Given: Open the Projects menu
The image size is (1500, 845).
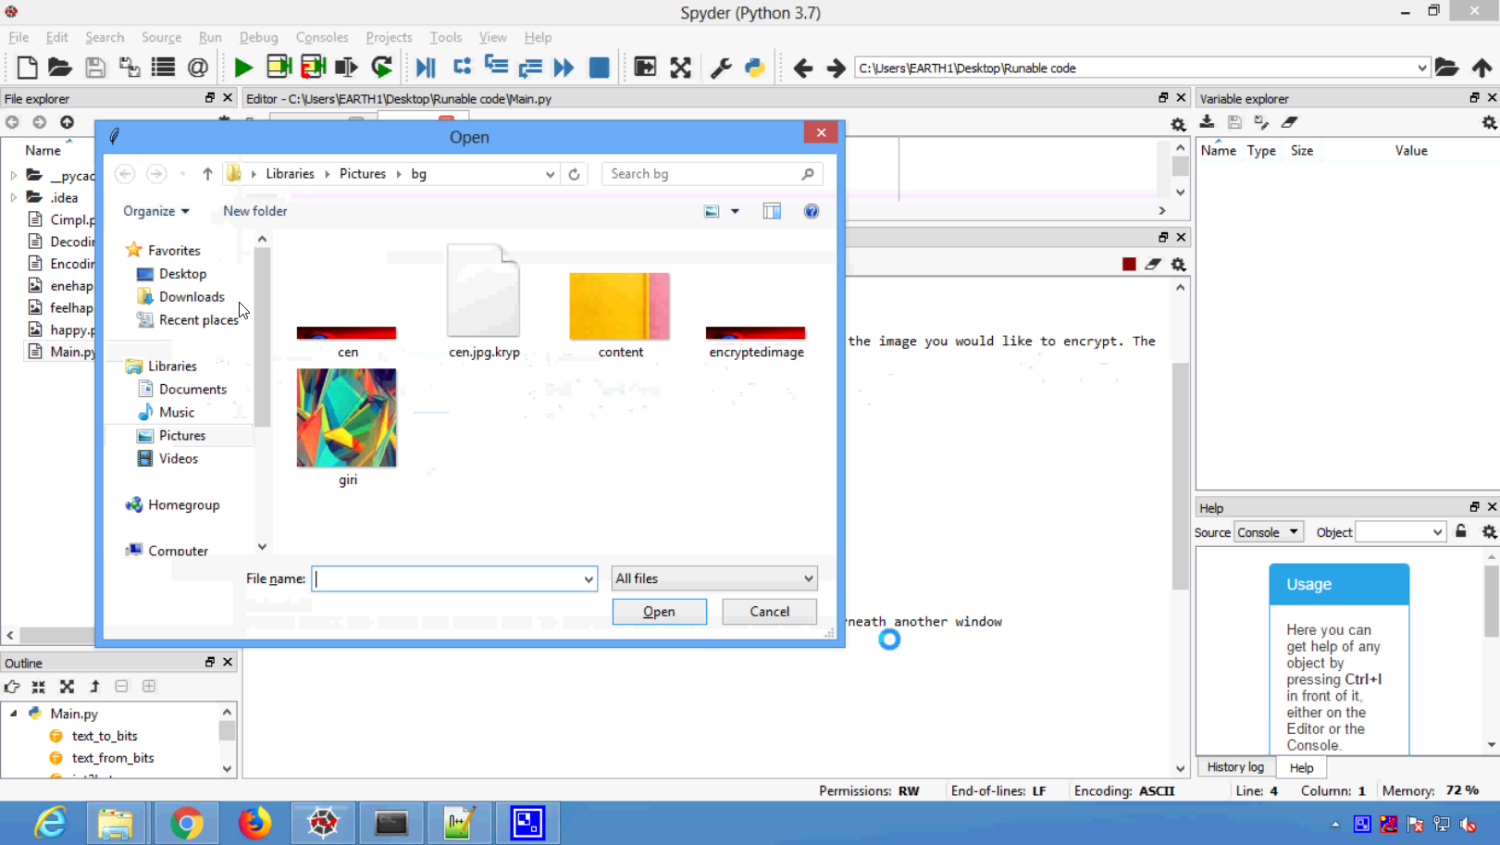Looking at the screenshot, I should [389, 37].
